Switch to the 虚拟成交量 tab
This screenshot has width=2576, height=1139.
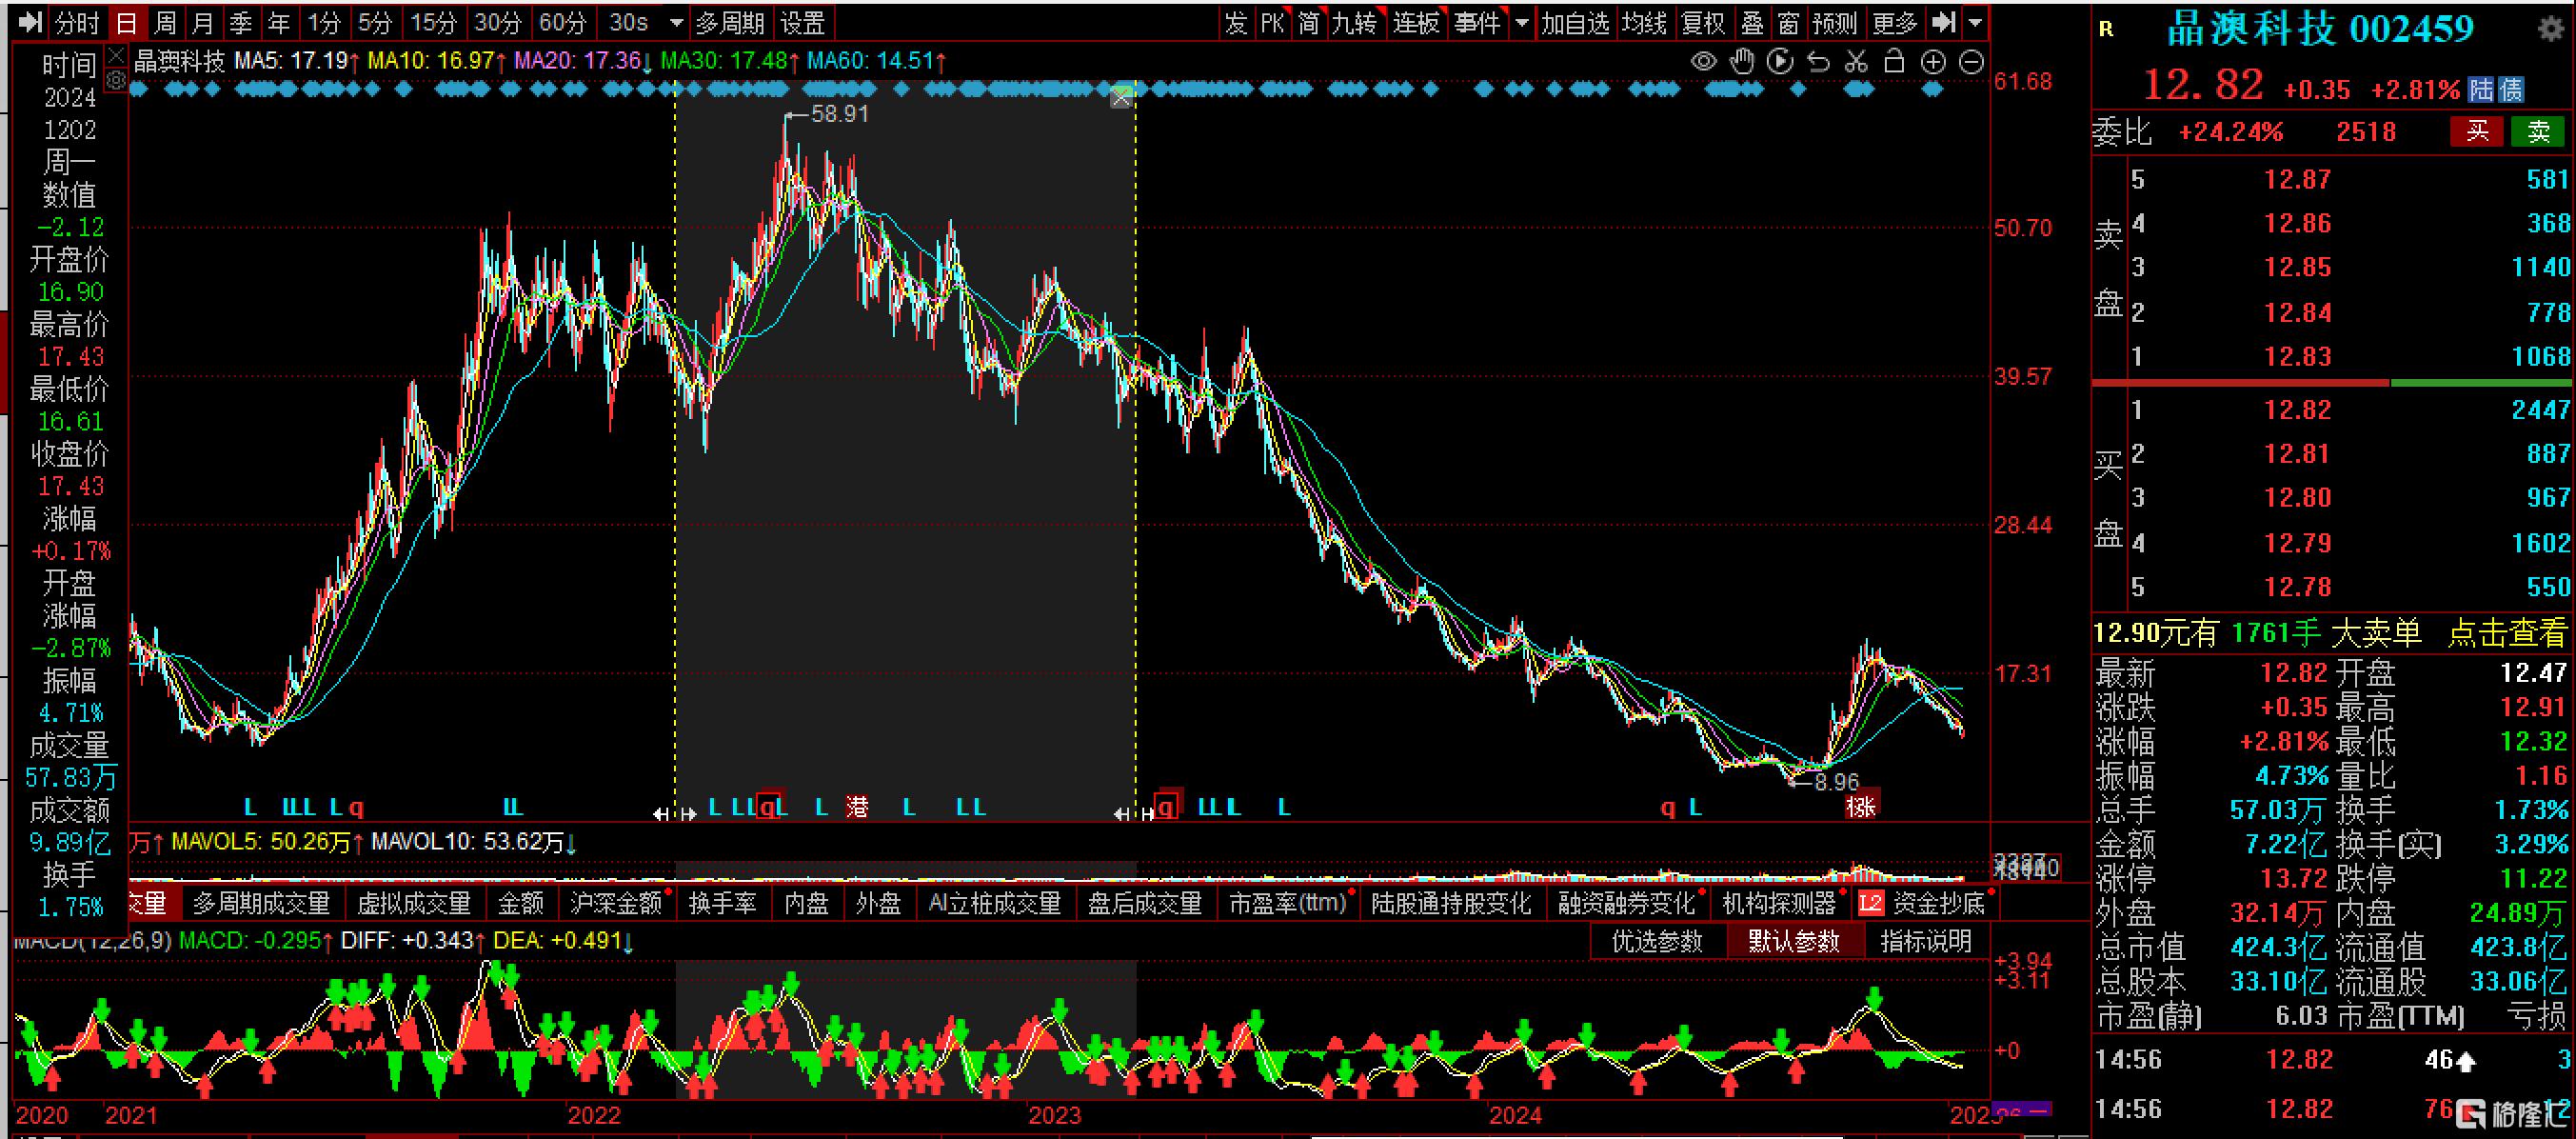(414, 904)
